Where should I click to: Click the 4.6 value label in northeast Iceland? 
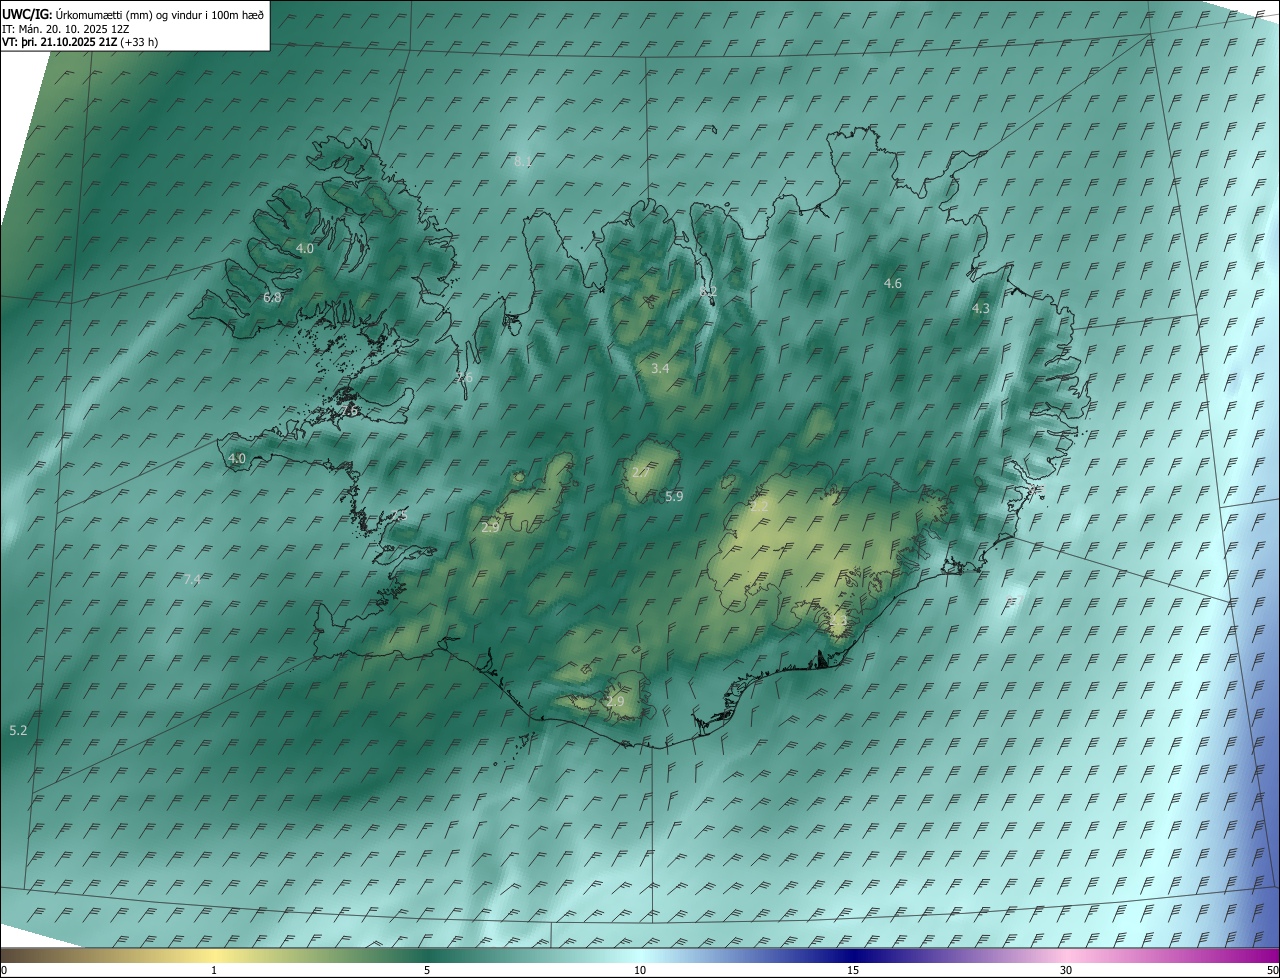tap(893, 284)
